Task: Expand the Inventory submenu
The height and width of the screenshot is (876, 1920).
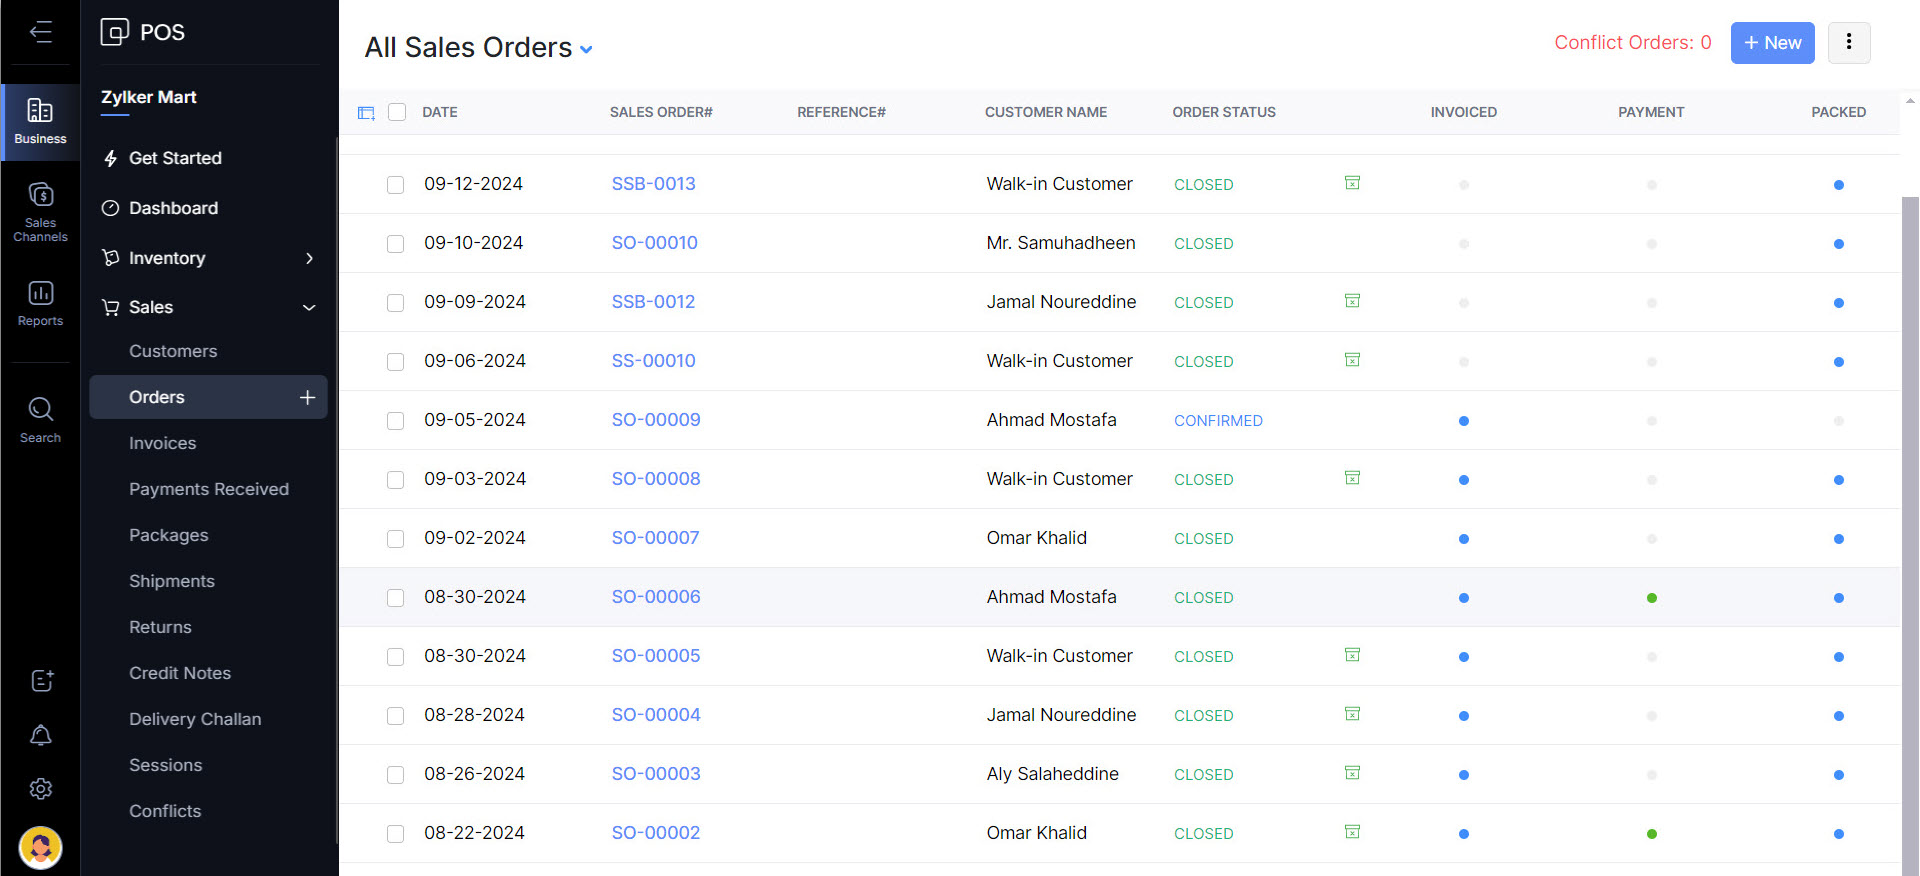Action: [x=309, y=258]
